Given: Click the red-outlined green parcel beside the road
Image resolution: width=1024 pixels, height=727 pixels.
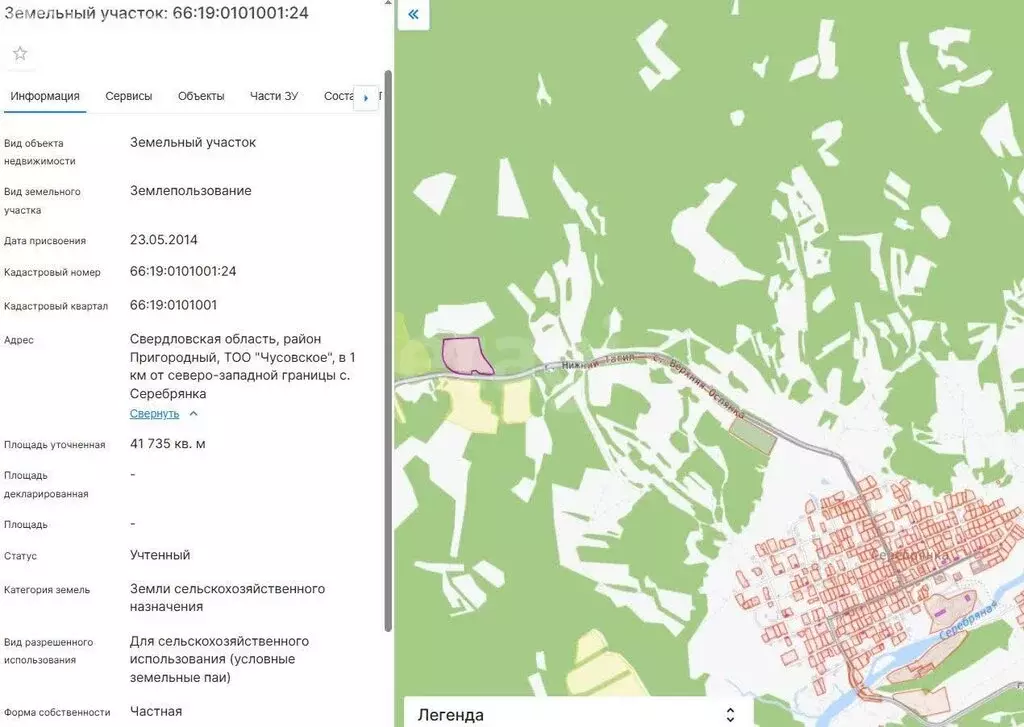Looking at the screenshot, I should point(753,436).
